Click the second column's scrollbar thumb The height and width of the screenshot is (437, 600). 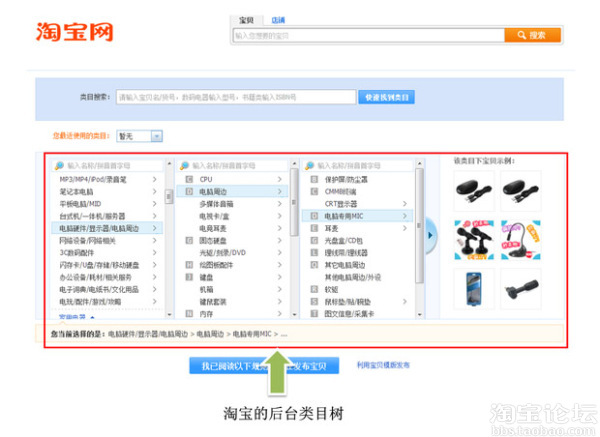(x=294, y=202)
